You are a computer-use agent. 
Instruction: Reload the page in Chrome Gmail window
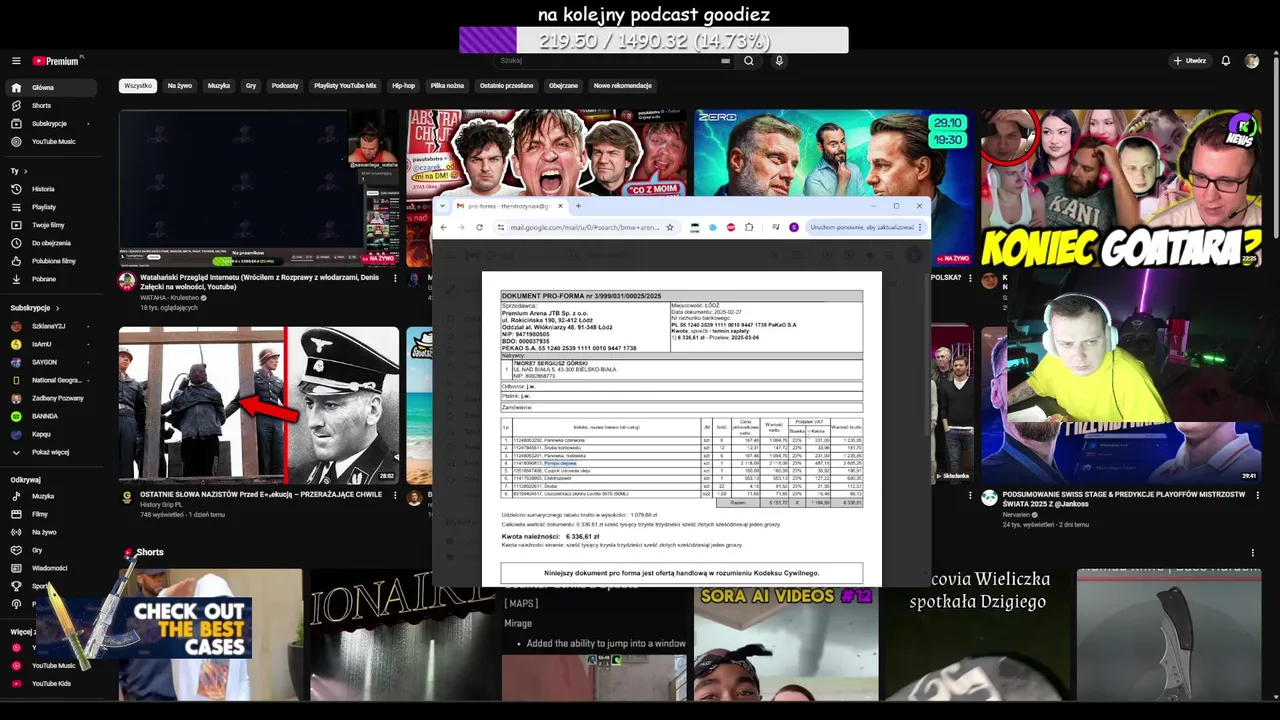pyautogui.click(x=479, y=227)
